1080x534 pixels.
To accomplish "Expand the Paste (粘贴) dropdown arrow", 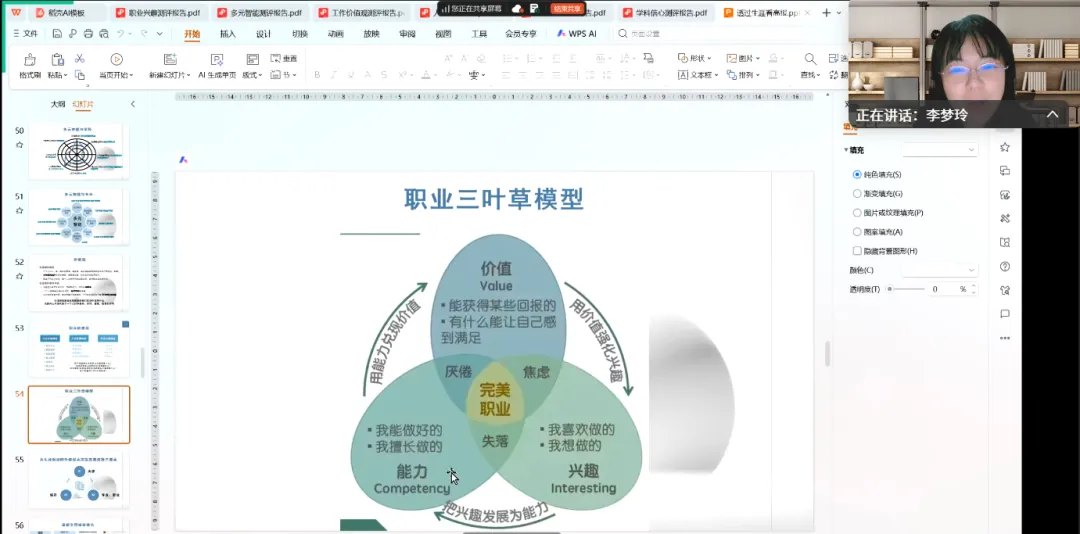I will 65,75.
